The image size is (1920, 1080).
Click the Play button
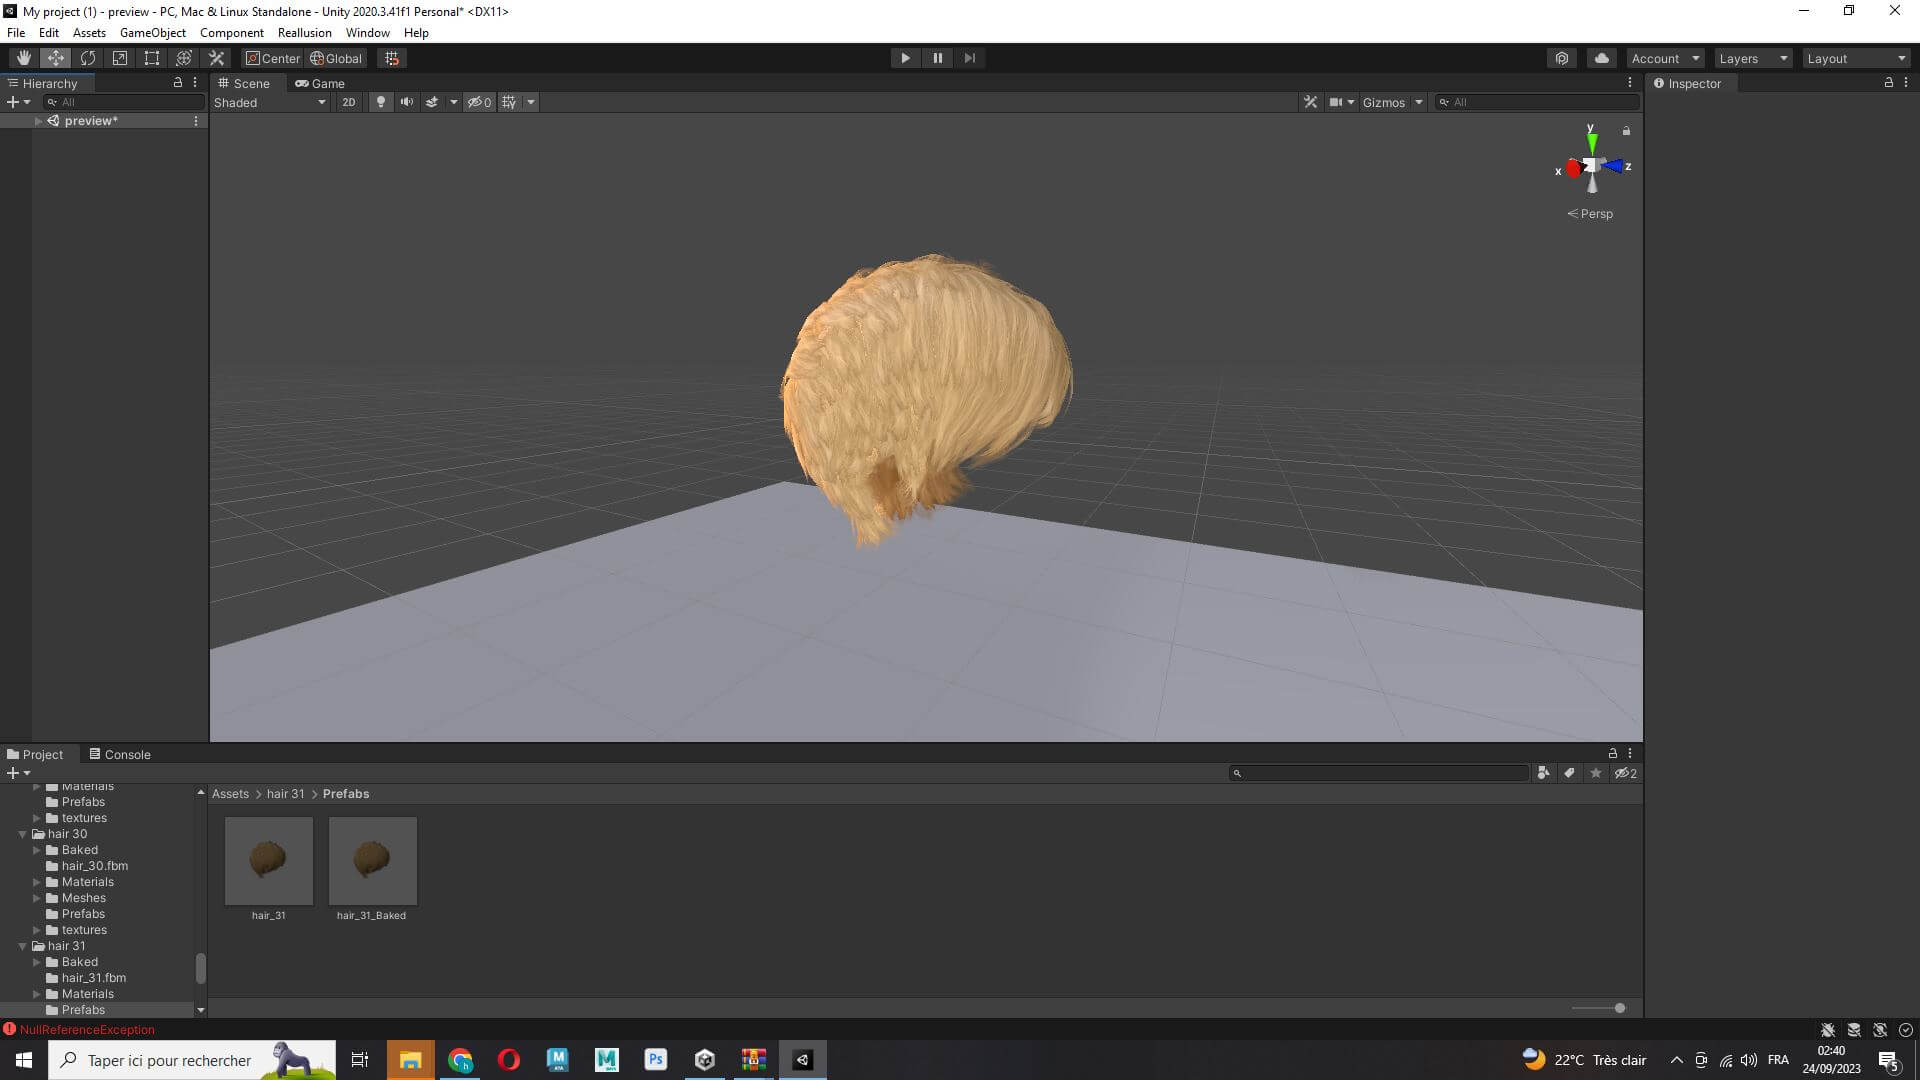tap(905, 58)
